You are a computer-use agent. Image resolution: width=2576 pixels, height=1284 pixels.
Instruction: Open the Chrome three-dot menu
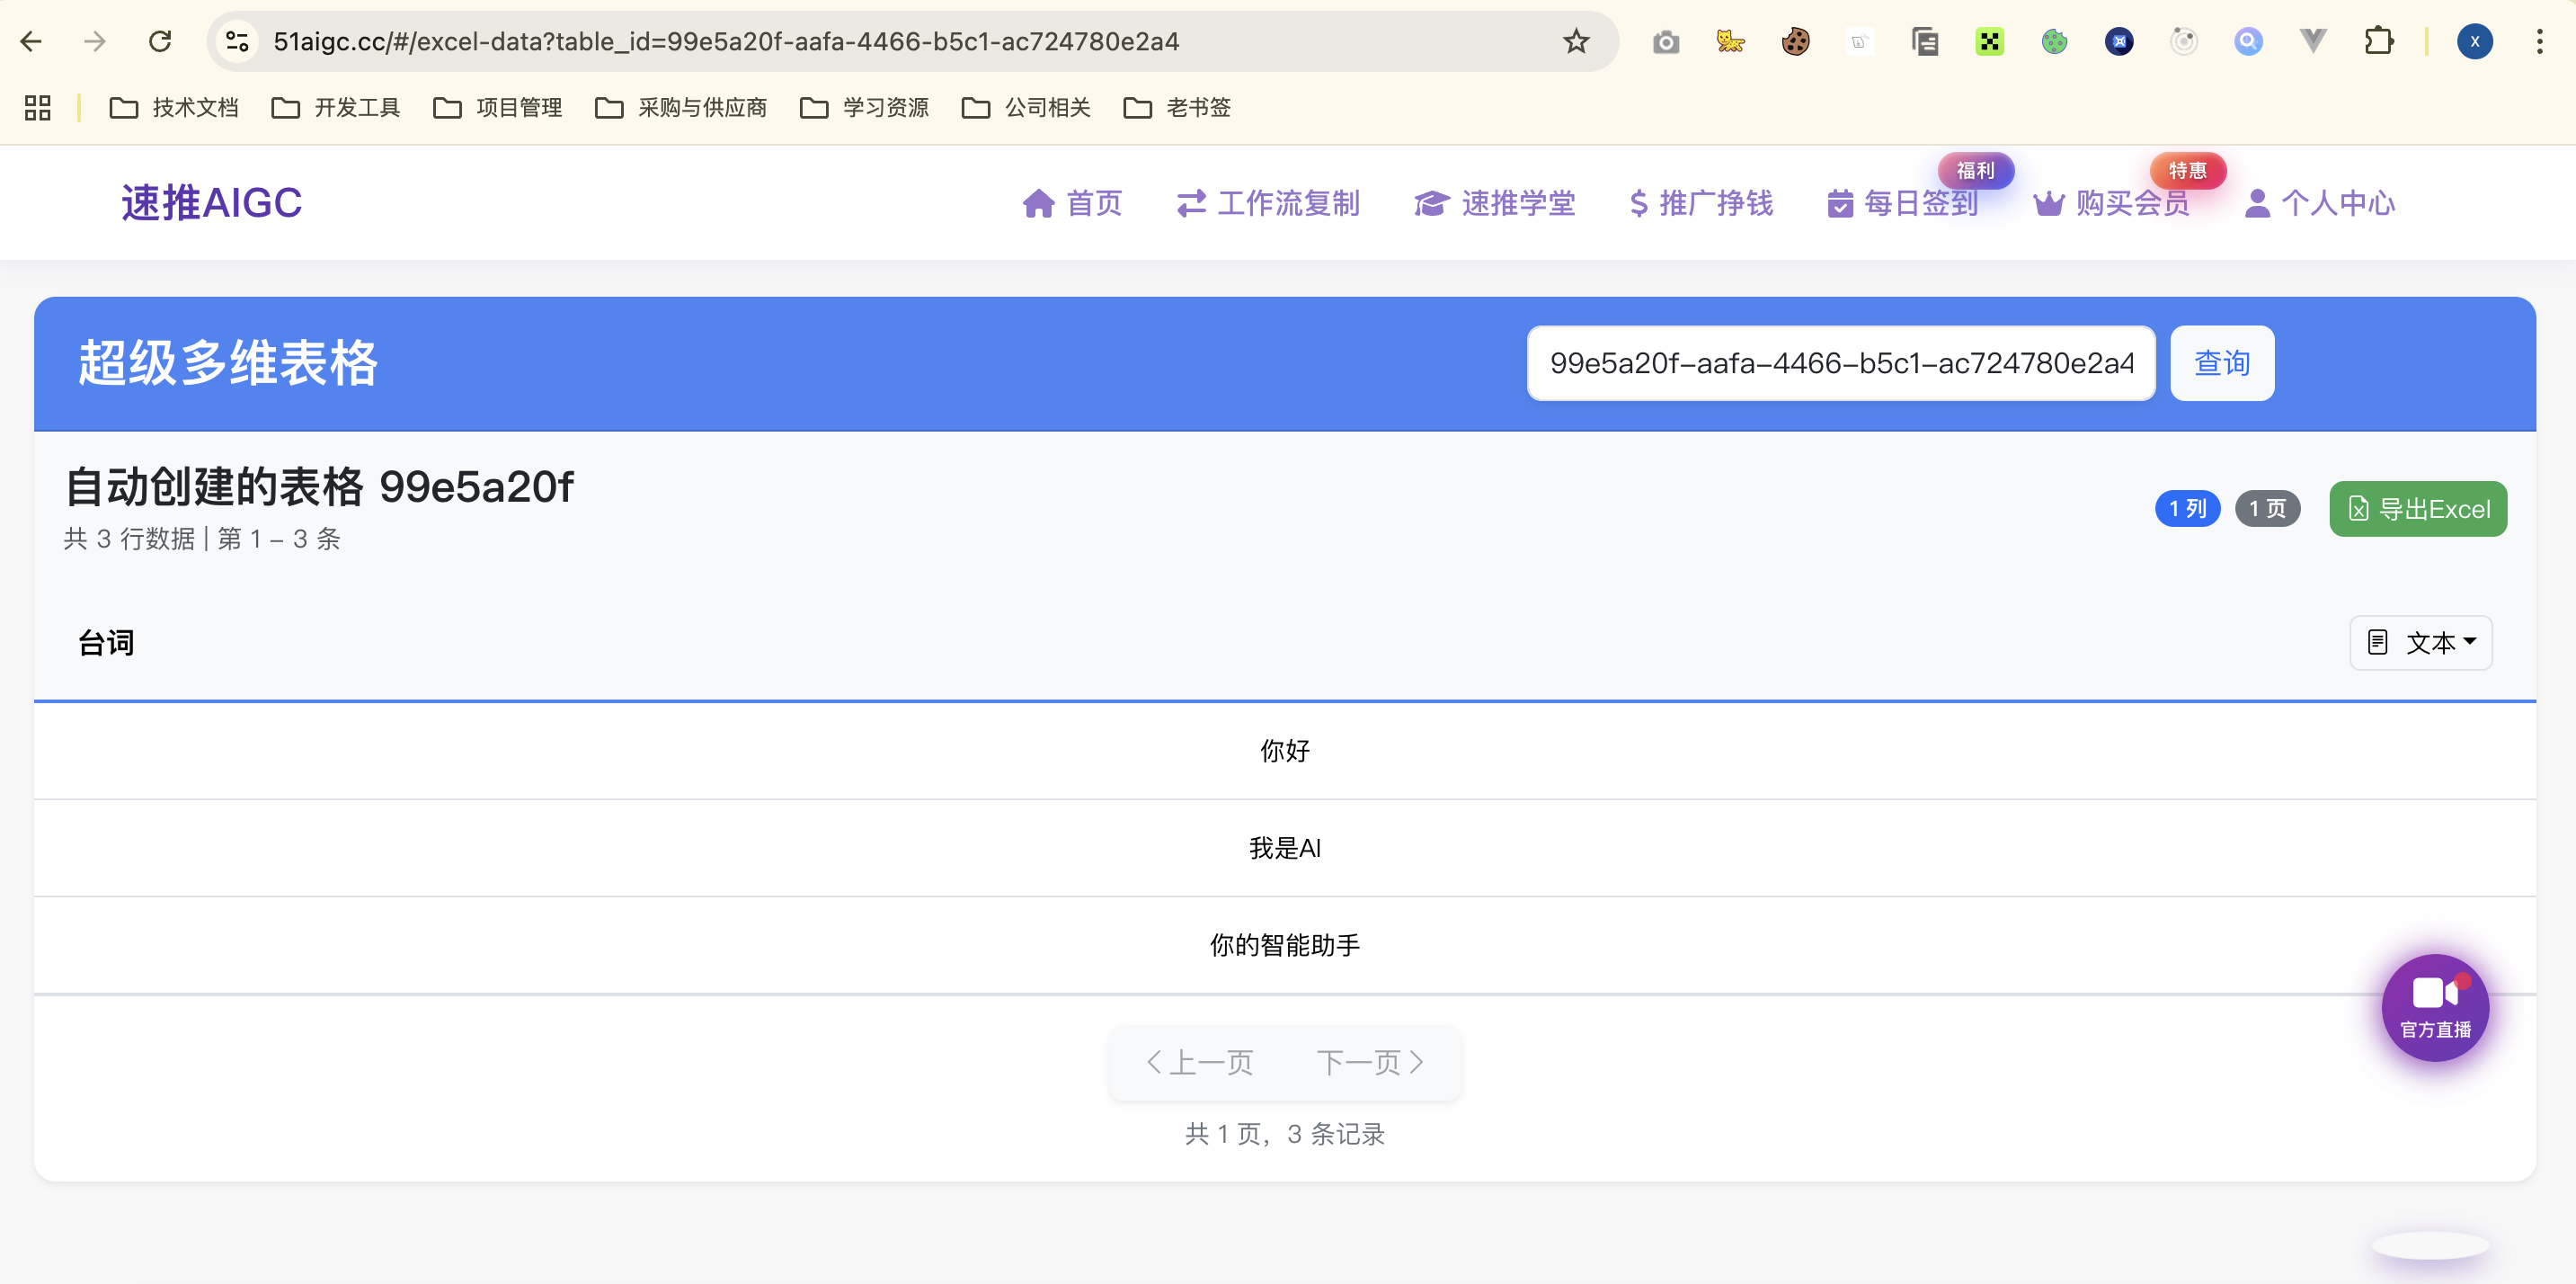coord(2539,41)
